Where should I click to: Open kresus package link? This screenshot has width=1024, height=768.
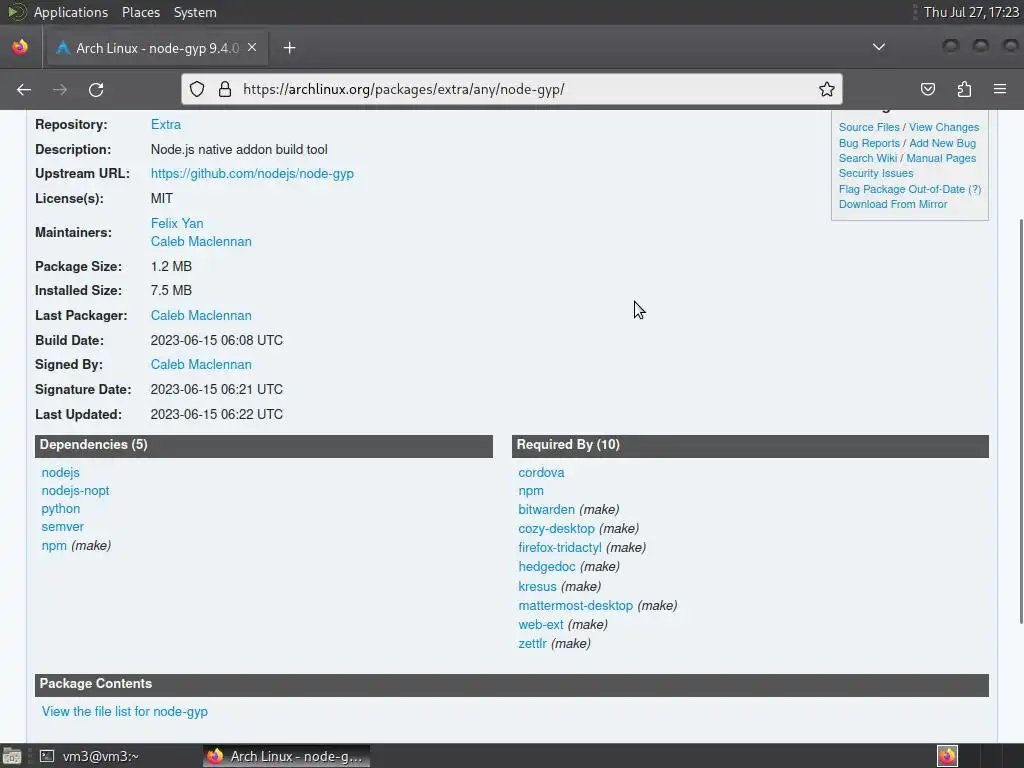[537, 586]
